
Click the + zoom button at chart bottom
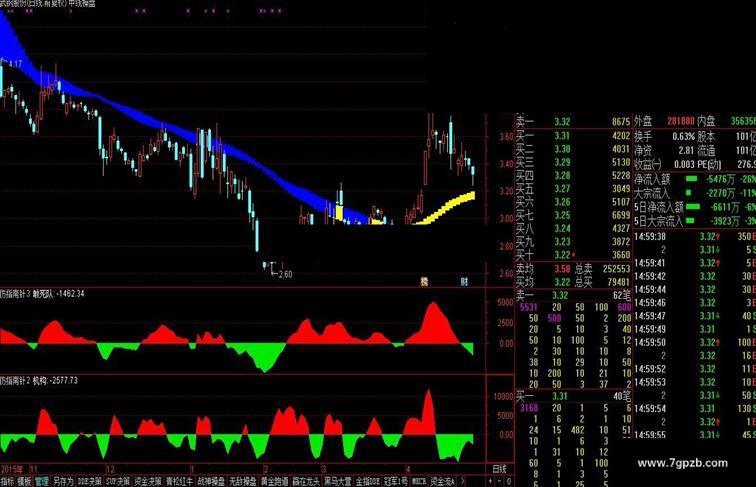490,481
